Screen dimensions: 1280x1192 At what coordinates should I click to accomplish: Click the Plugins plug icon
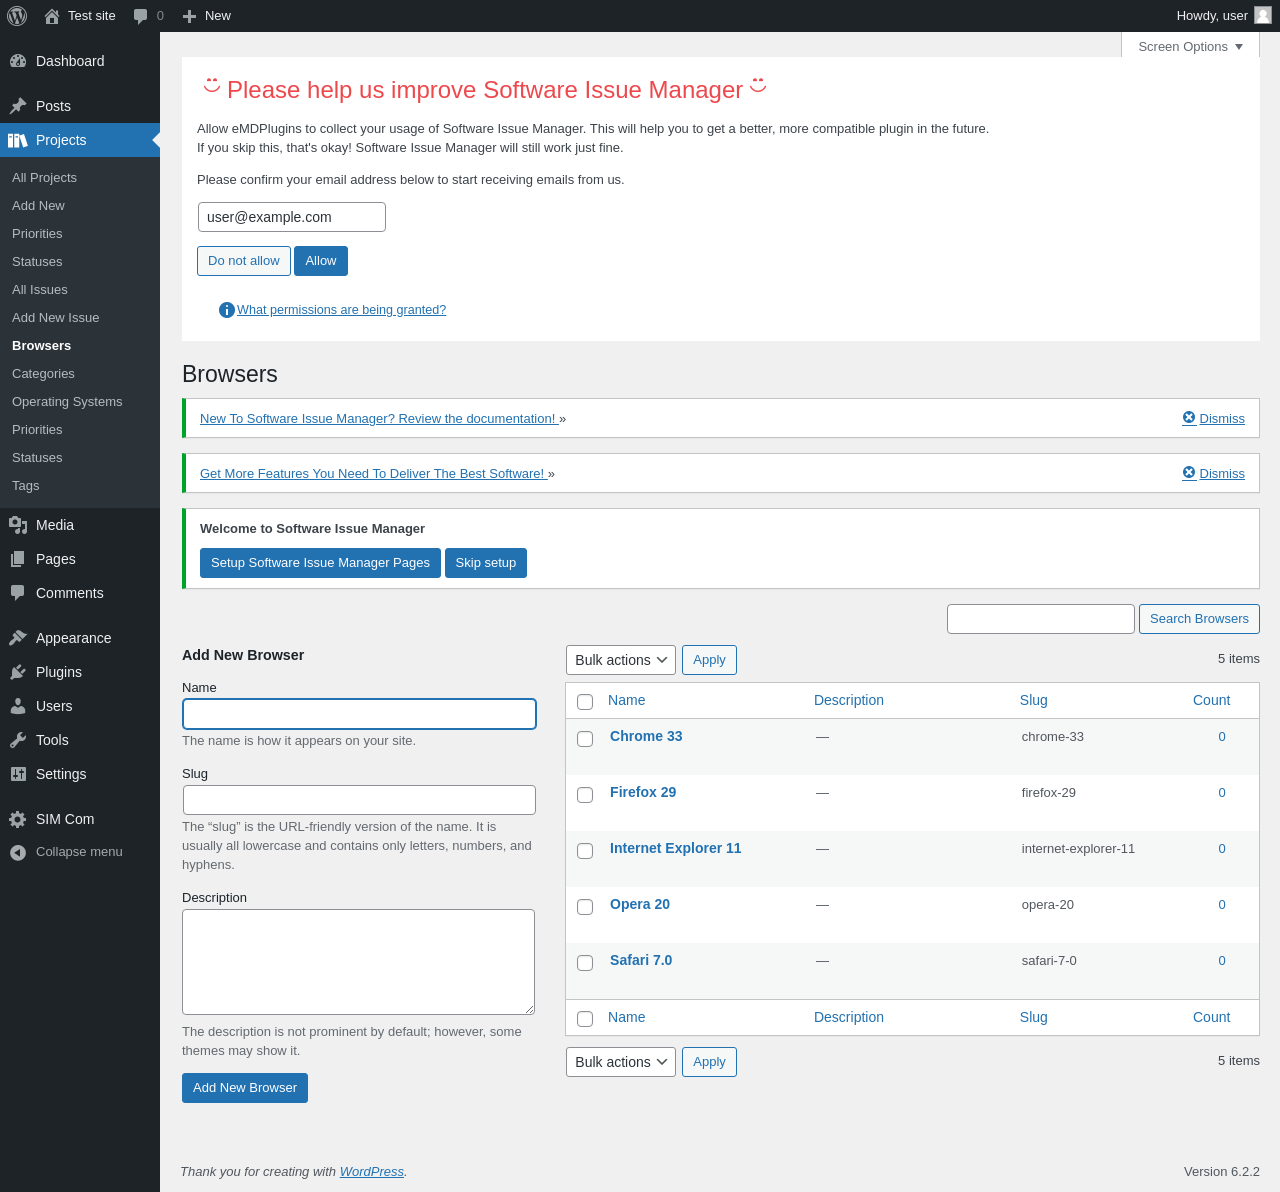click(18, 672)
